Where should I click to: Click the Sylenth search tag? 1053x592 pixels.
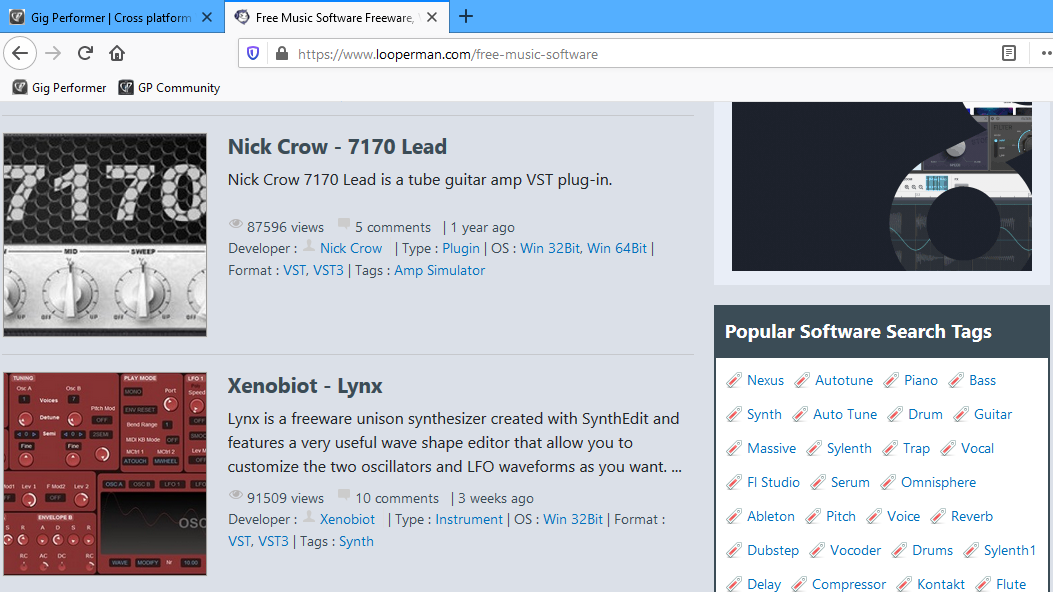click(x=850, y=448)
